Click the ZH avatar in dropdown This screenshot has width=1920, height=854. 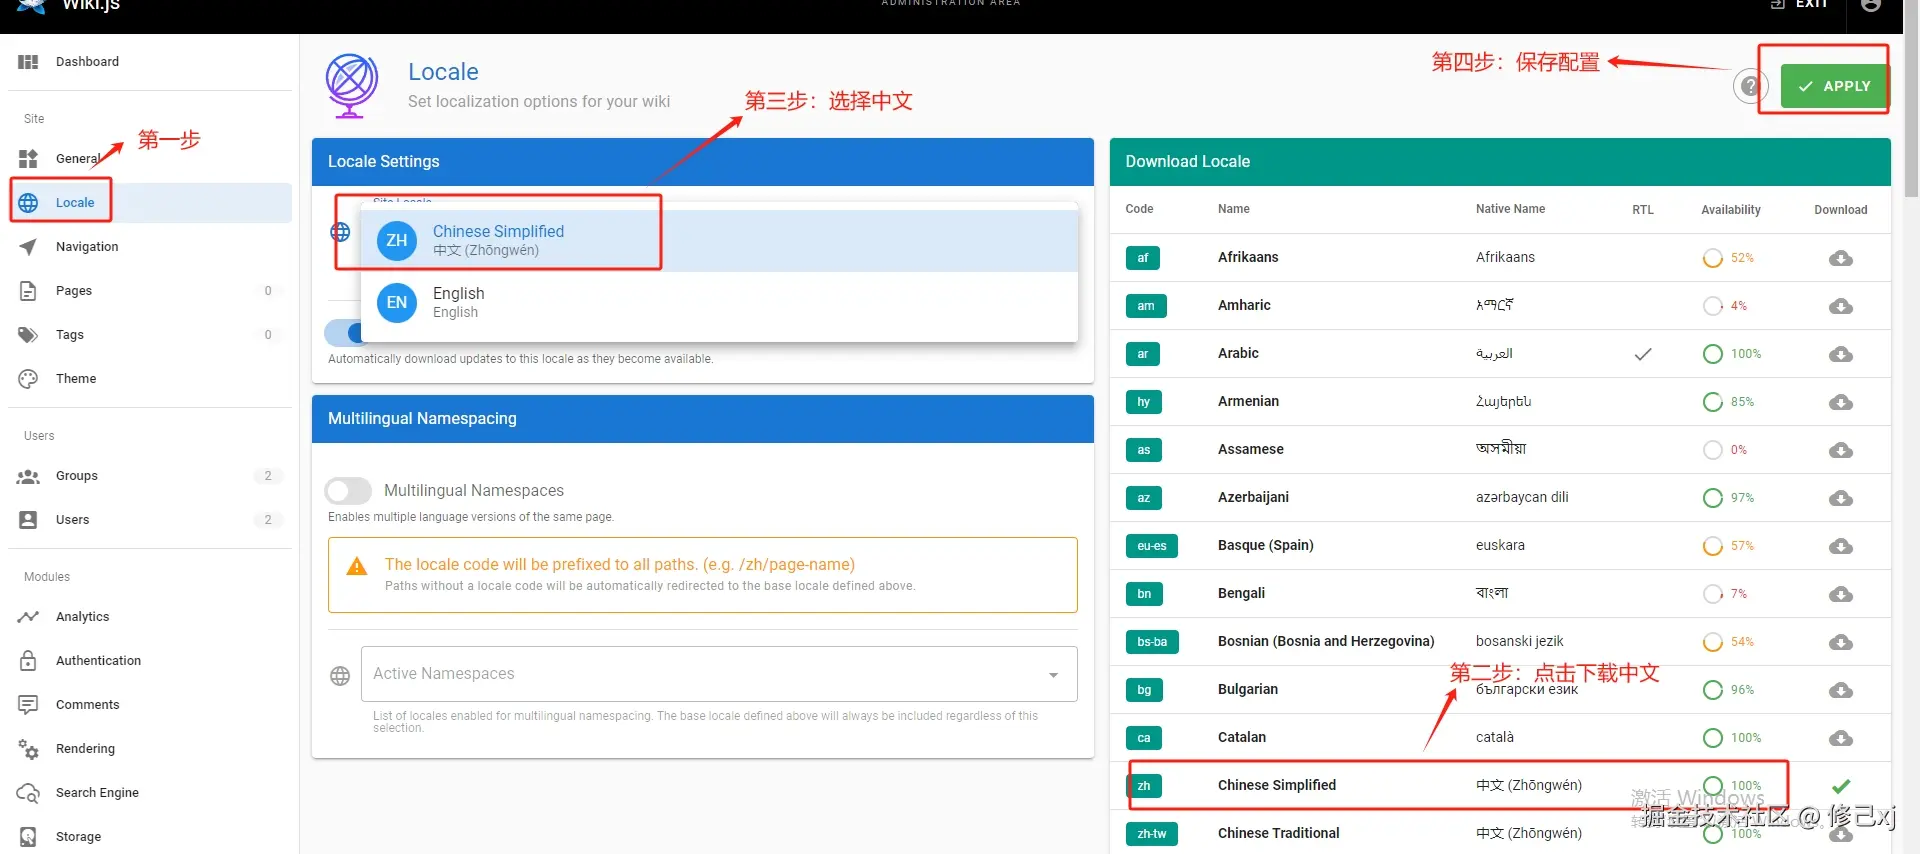click(x=397, y=240)
